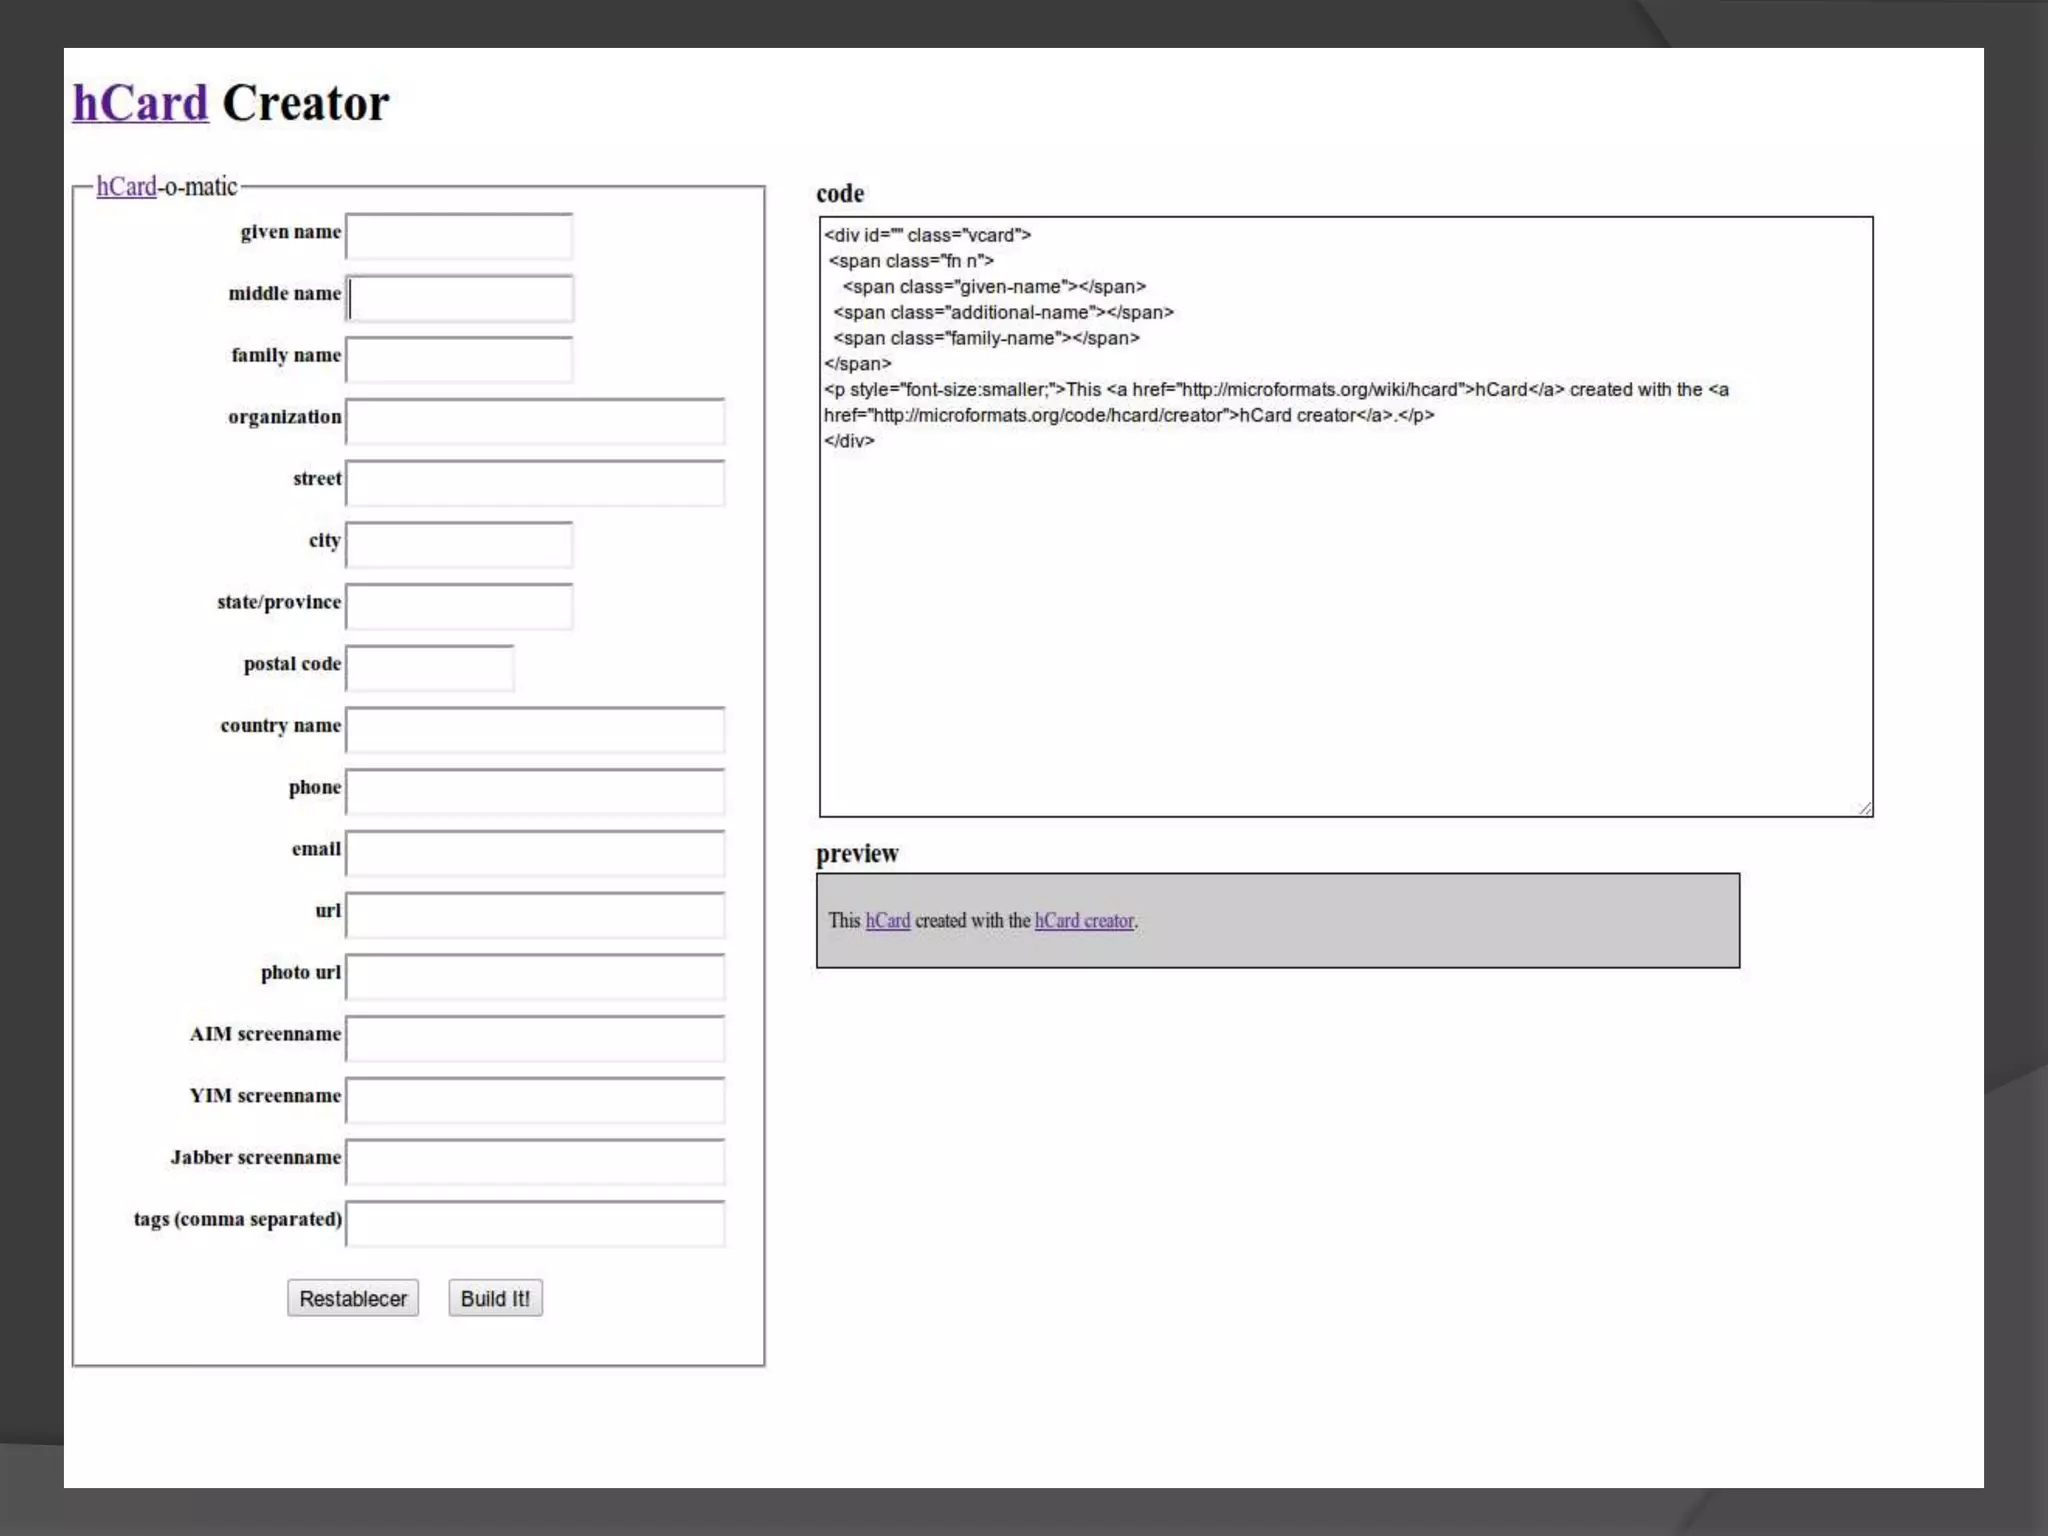Viewport: 2048px width, 1536px height.
Task: Focus the Jabber screenname field
Action: point(535,1162)
